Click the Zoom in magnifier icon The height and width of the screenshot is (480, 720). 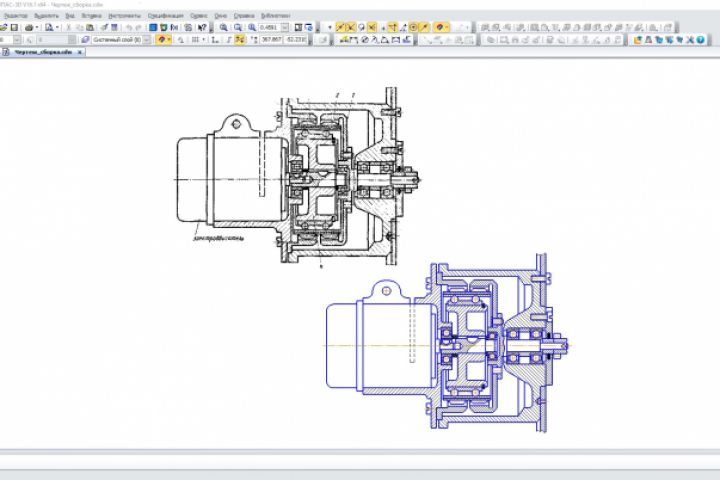coord(223,28)
